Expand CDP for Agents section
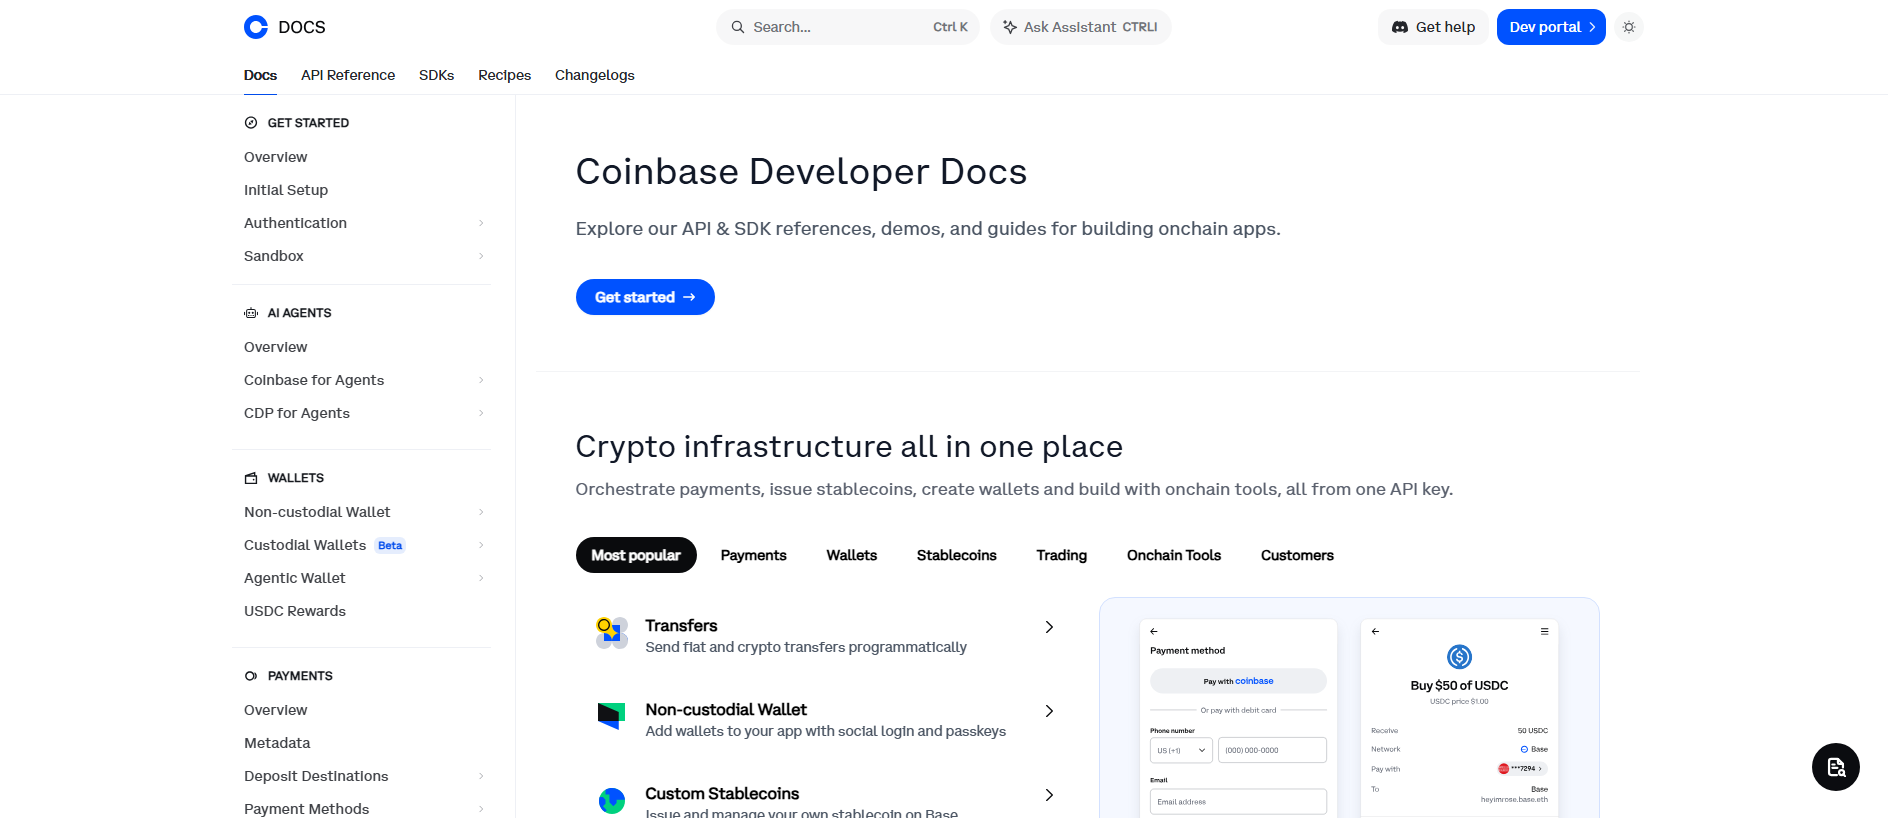The height and width of the screenshot is (818, 1888). click(481, 413)
